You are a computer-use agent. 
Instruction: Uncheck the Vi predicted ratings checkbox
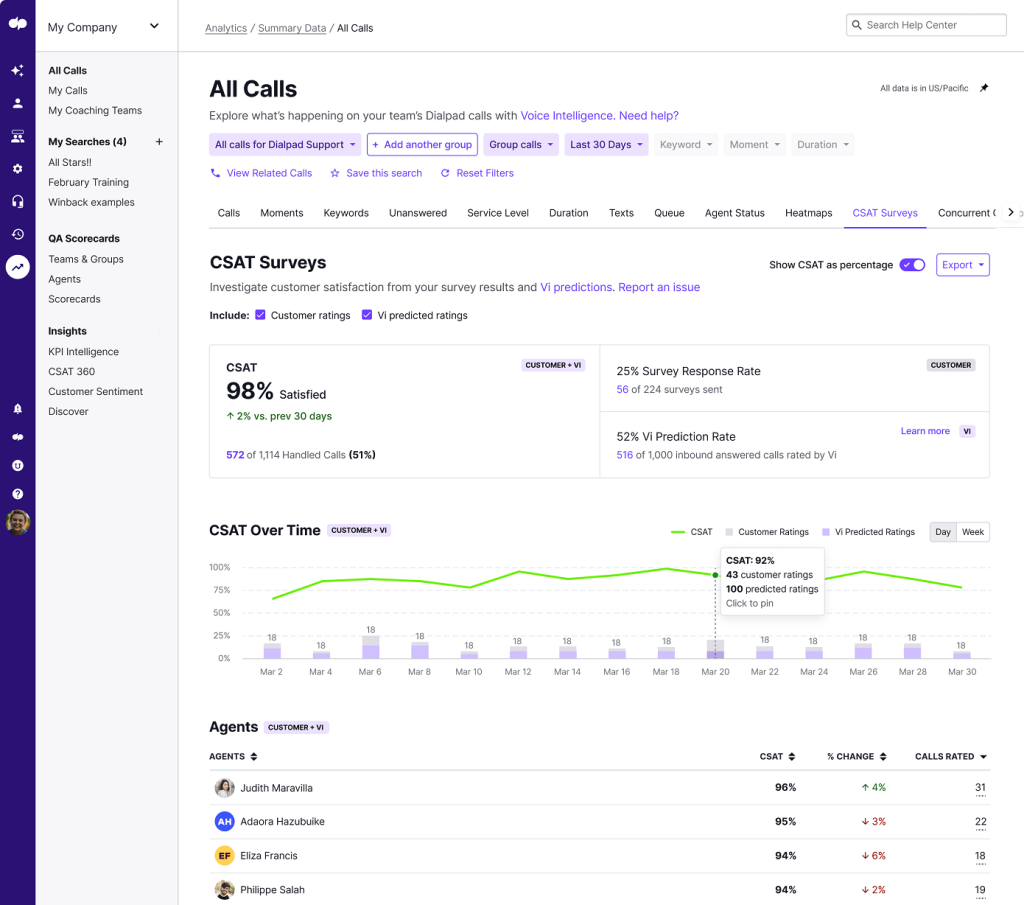click(367, 314)
